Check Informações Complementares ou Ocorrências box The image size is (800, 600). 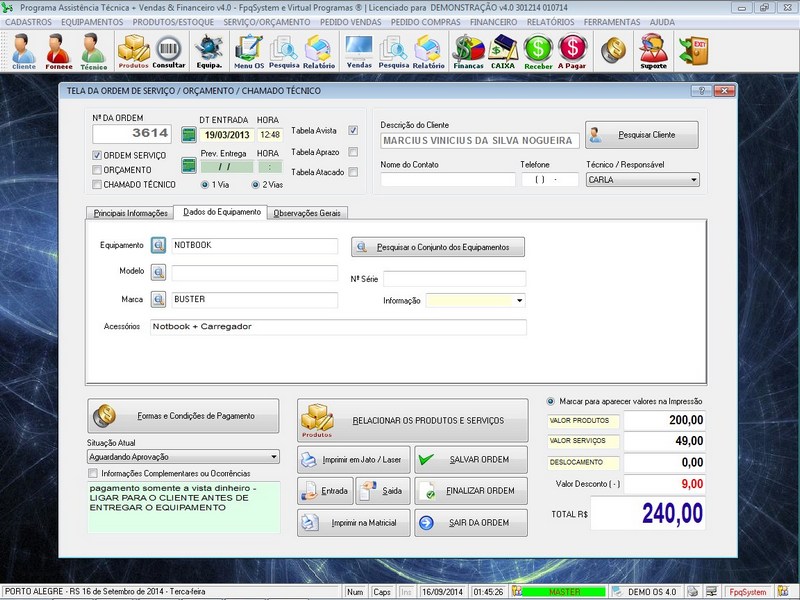[x=93, y=473]
